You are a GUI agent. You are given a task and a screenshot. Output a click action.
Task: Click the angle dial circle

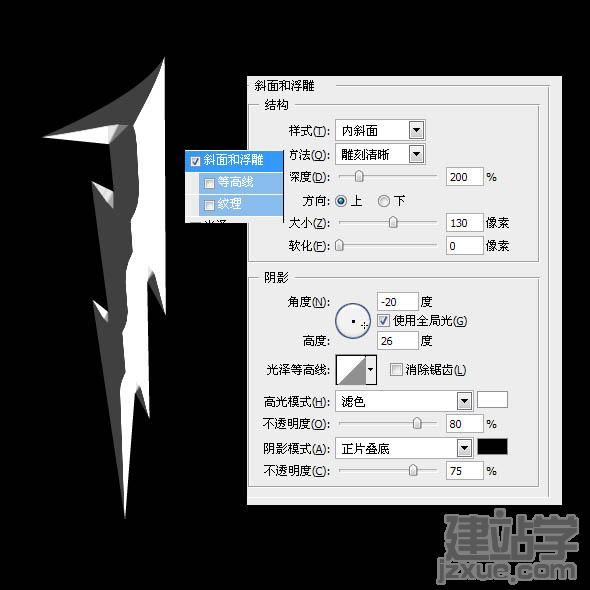click(353, 321)
